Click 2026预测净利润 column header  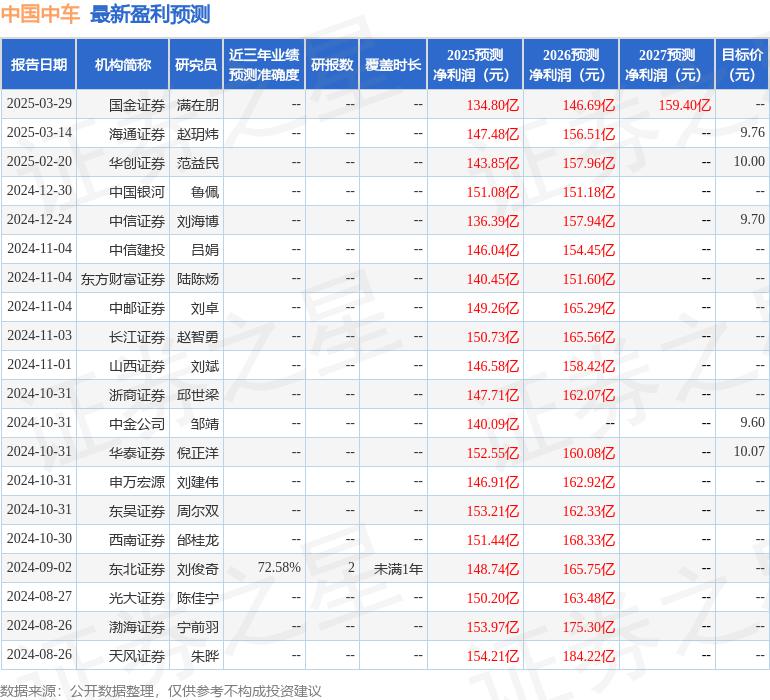[571, 64]
